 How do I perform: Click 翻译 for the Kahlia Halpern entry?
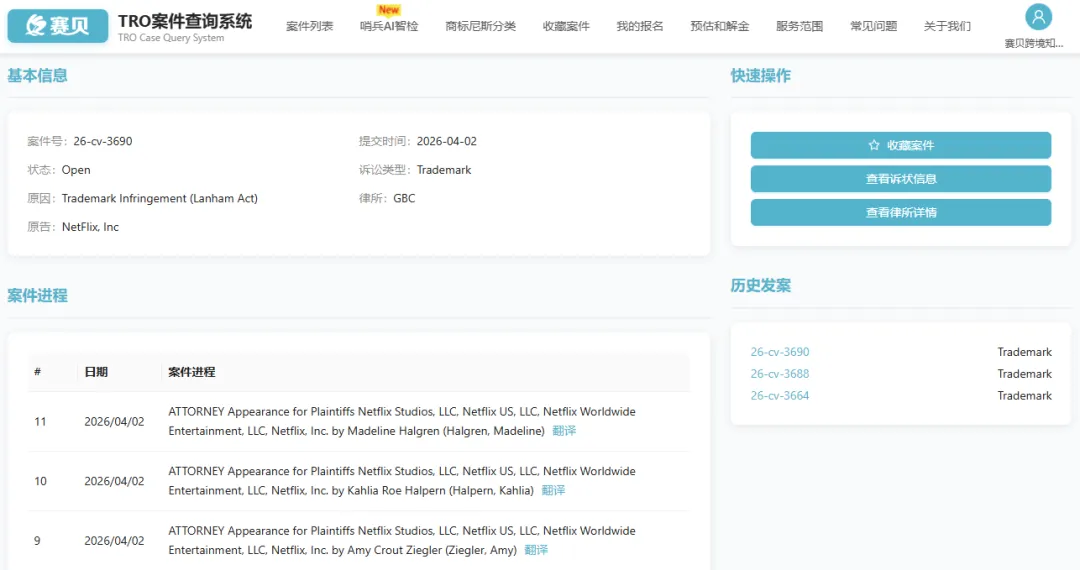coord(553,491)
